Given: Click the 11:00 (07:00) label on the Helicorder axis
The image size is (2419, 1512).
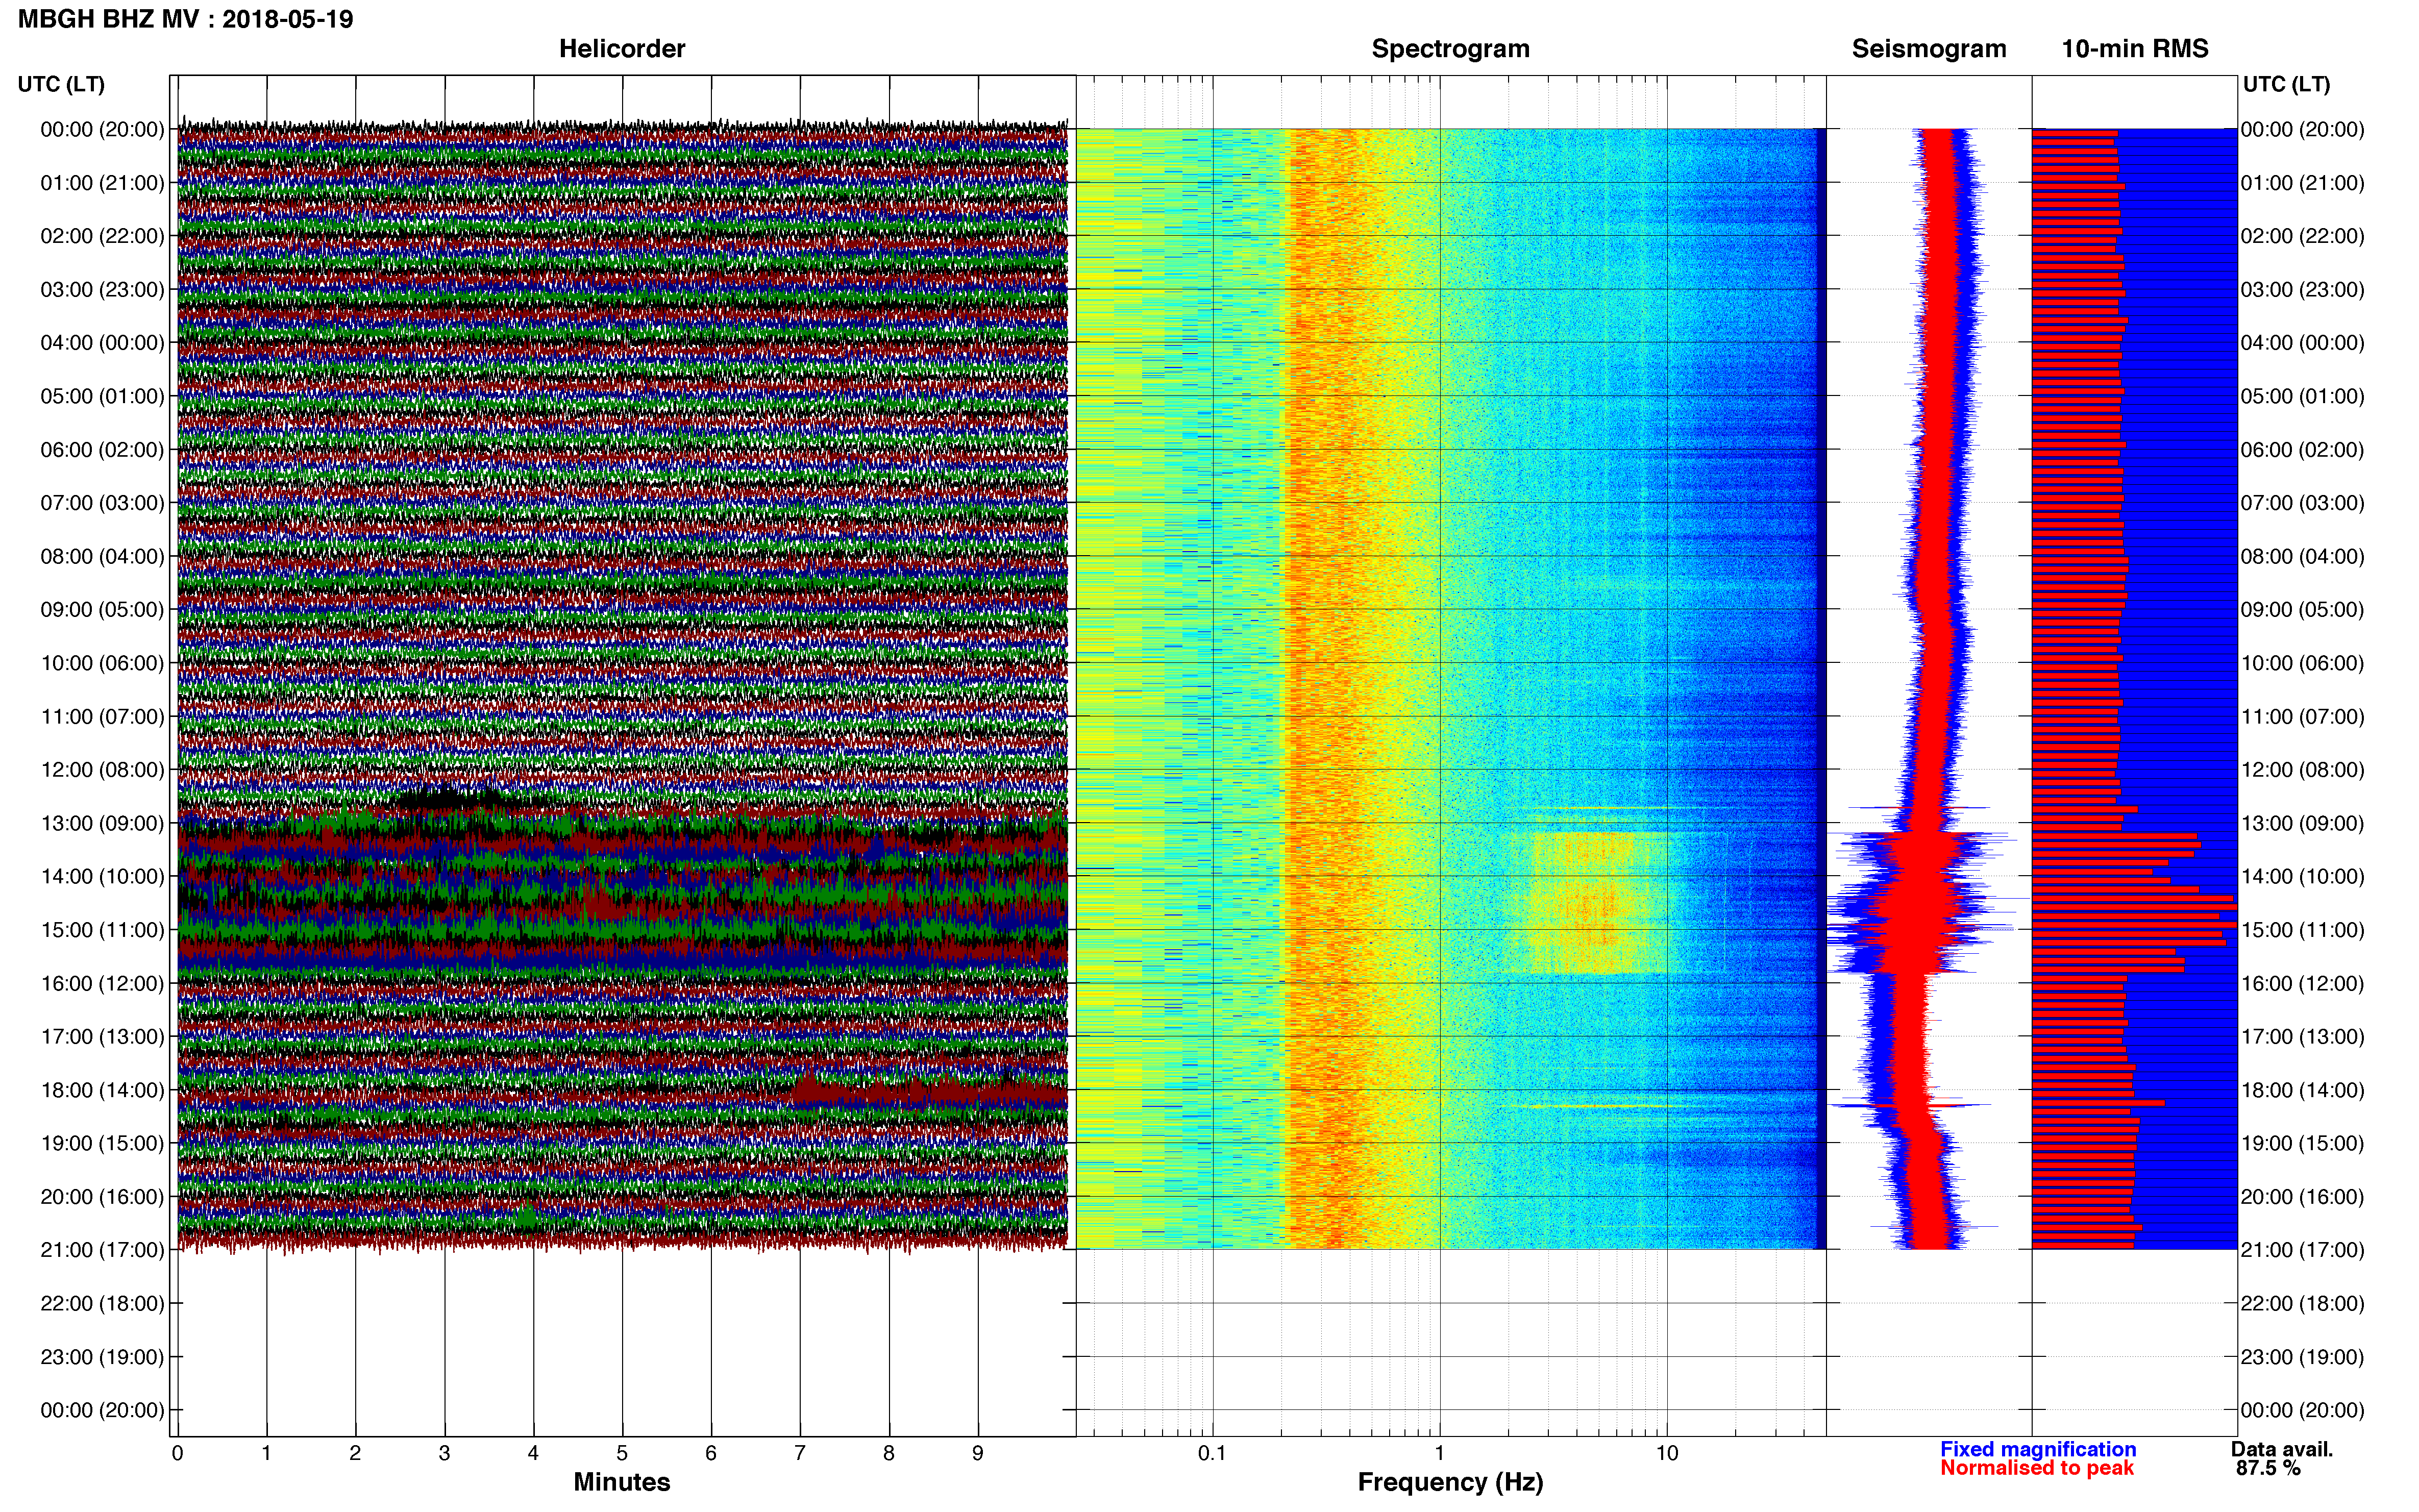Looking at the screenshot, I should tap(102, 717).
